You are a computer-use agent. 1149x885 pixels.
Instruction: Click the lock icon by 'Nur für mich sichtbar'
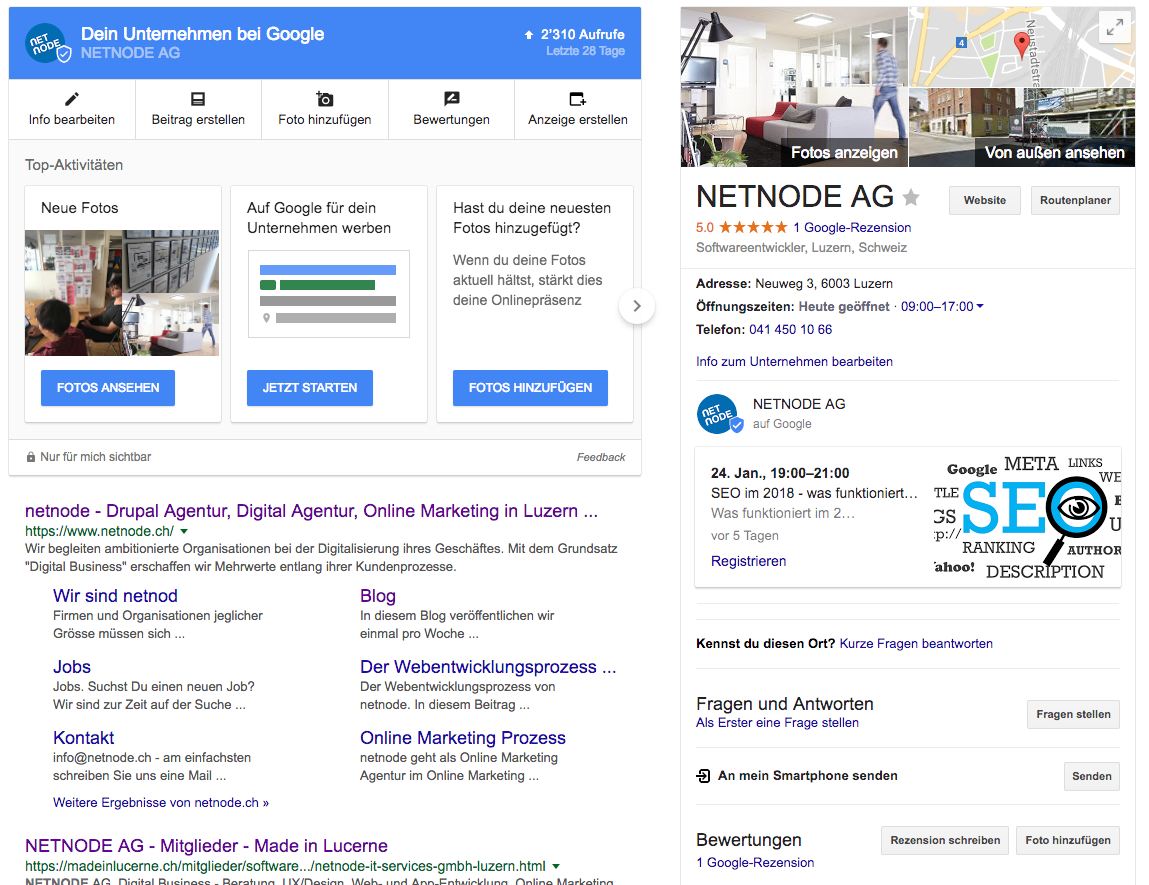pyautogui.click(x=31, y=457)
